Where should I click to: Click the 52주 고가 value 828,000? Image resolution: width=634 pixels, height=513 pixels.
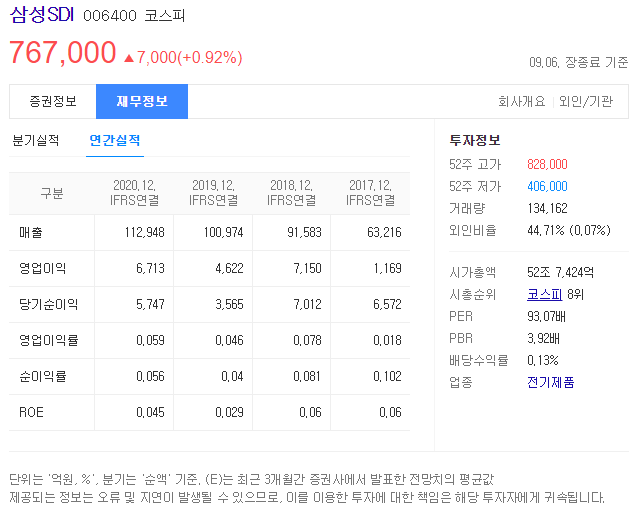click(547, 165)
